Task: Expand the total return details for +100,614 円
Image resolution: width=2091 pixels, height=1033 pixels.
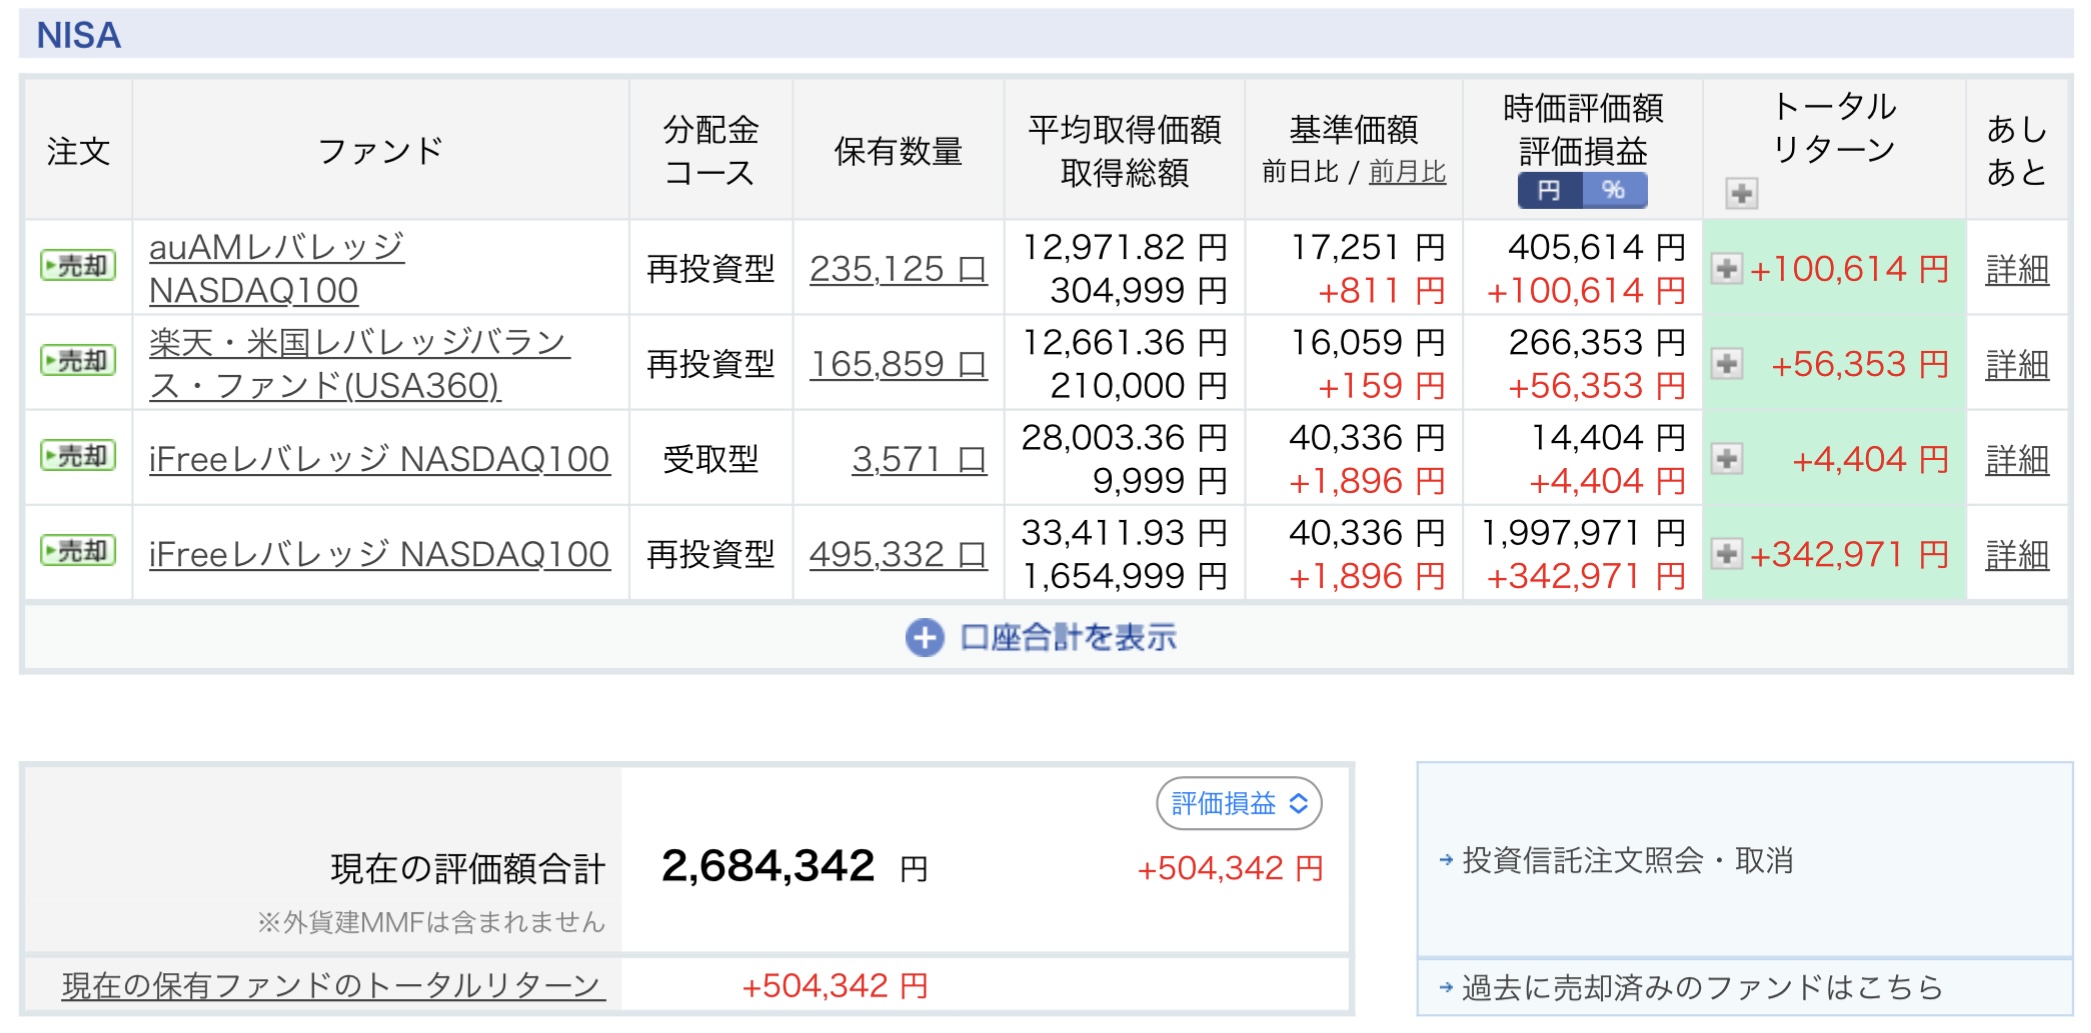Action: 1727,268
